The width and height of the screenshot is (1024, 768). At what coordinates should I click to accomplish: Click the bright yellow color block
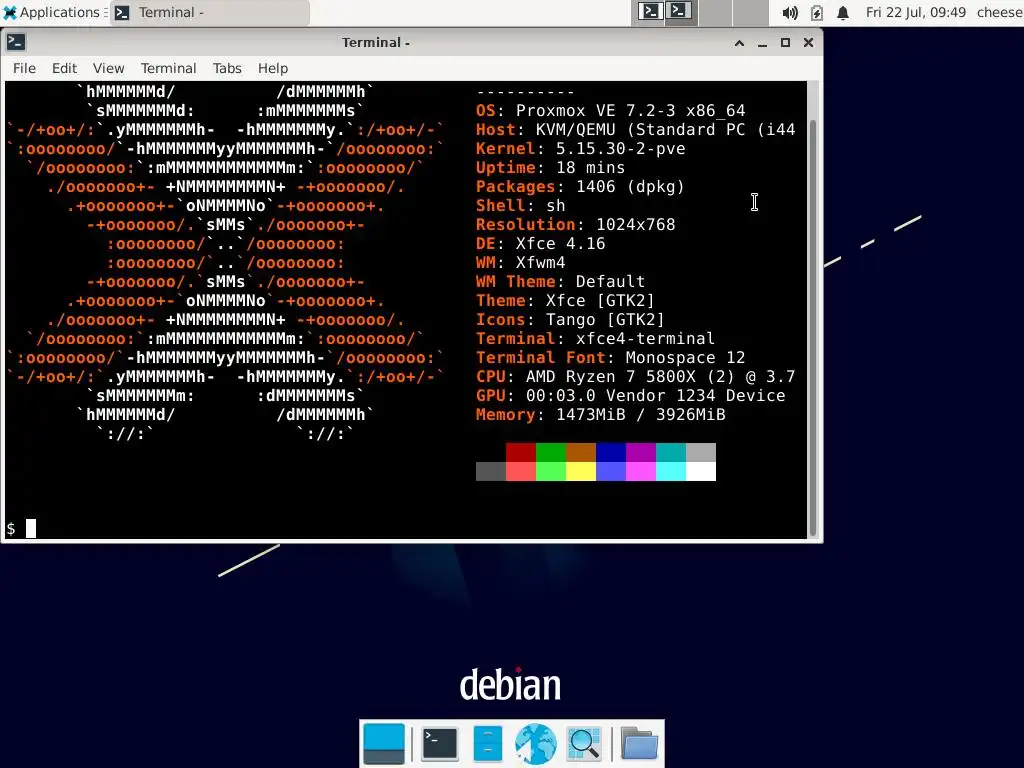coord(581,472)
